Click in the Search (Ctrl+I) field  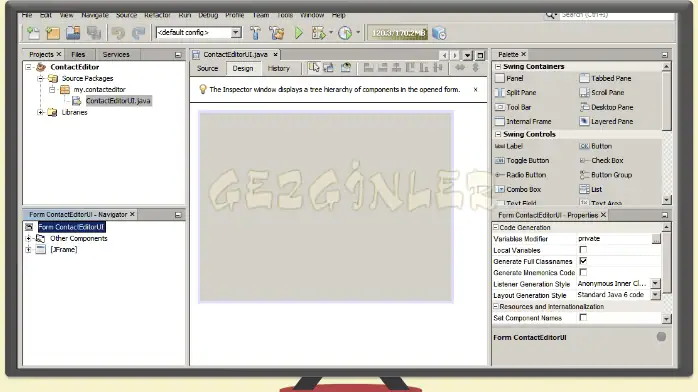click(617, 15)
